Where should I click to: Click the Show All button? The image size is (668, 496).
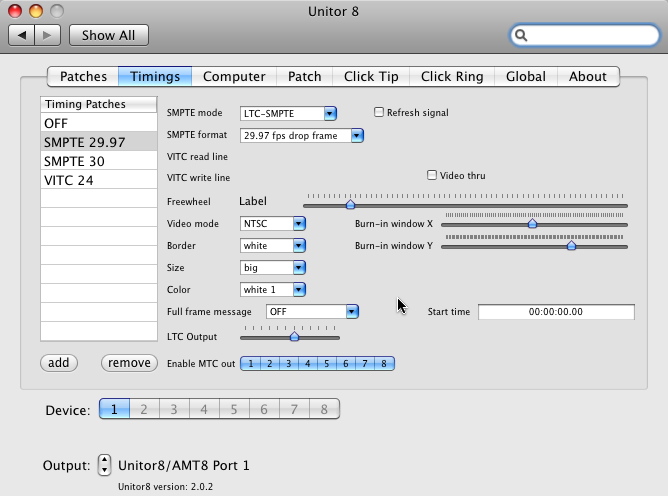click(x=109, y=35)
